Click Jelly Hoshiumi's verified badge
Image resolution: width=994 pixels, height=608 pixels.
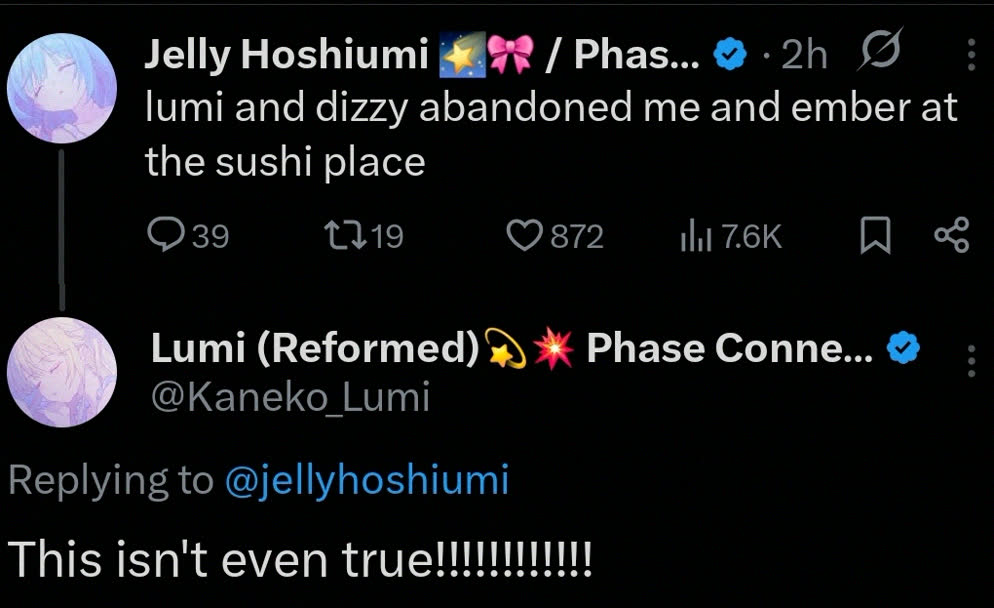point(731,56)
